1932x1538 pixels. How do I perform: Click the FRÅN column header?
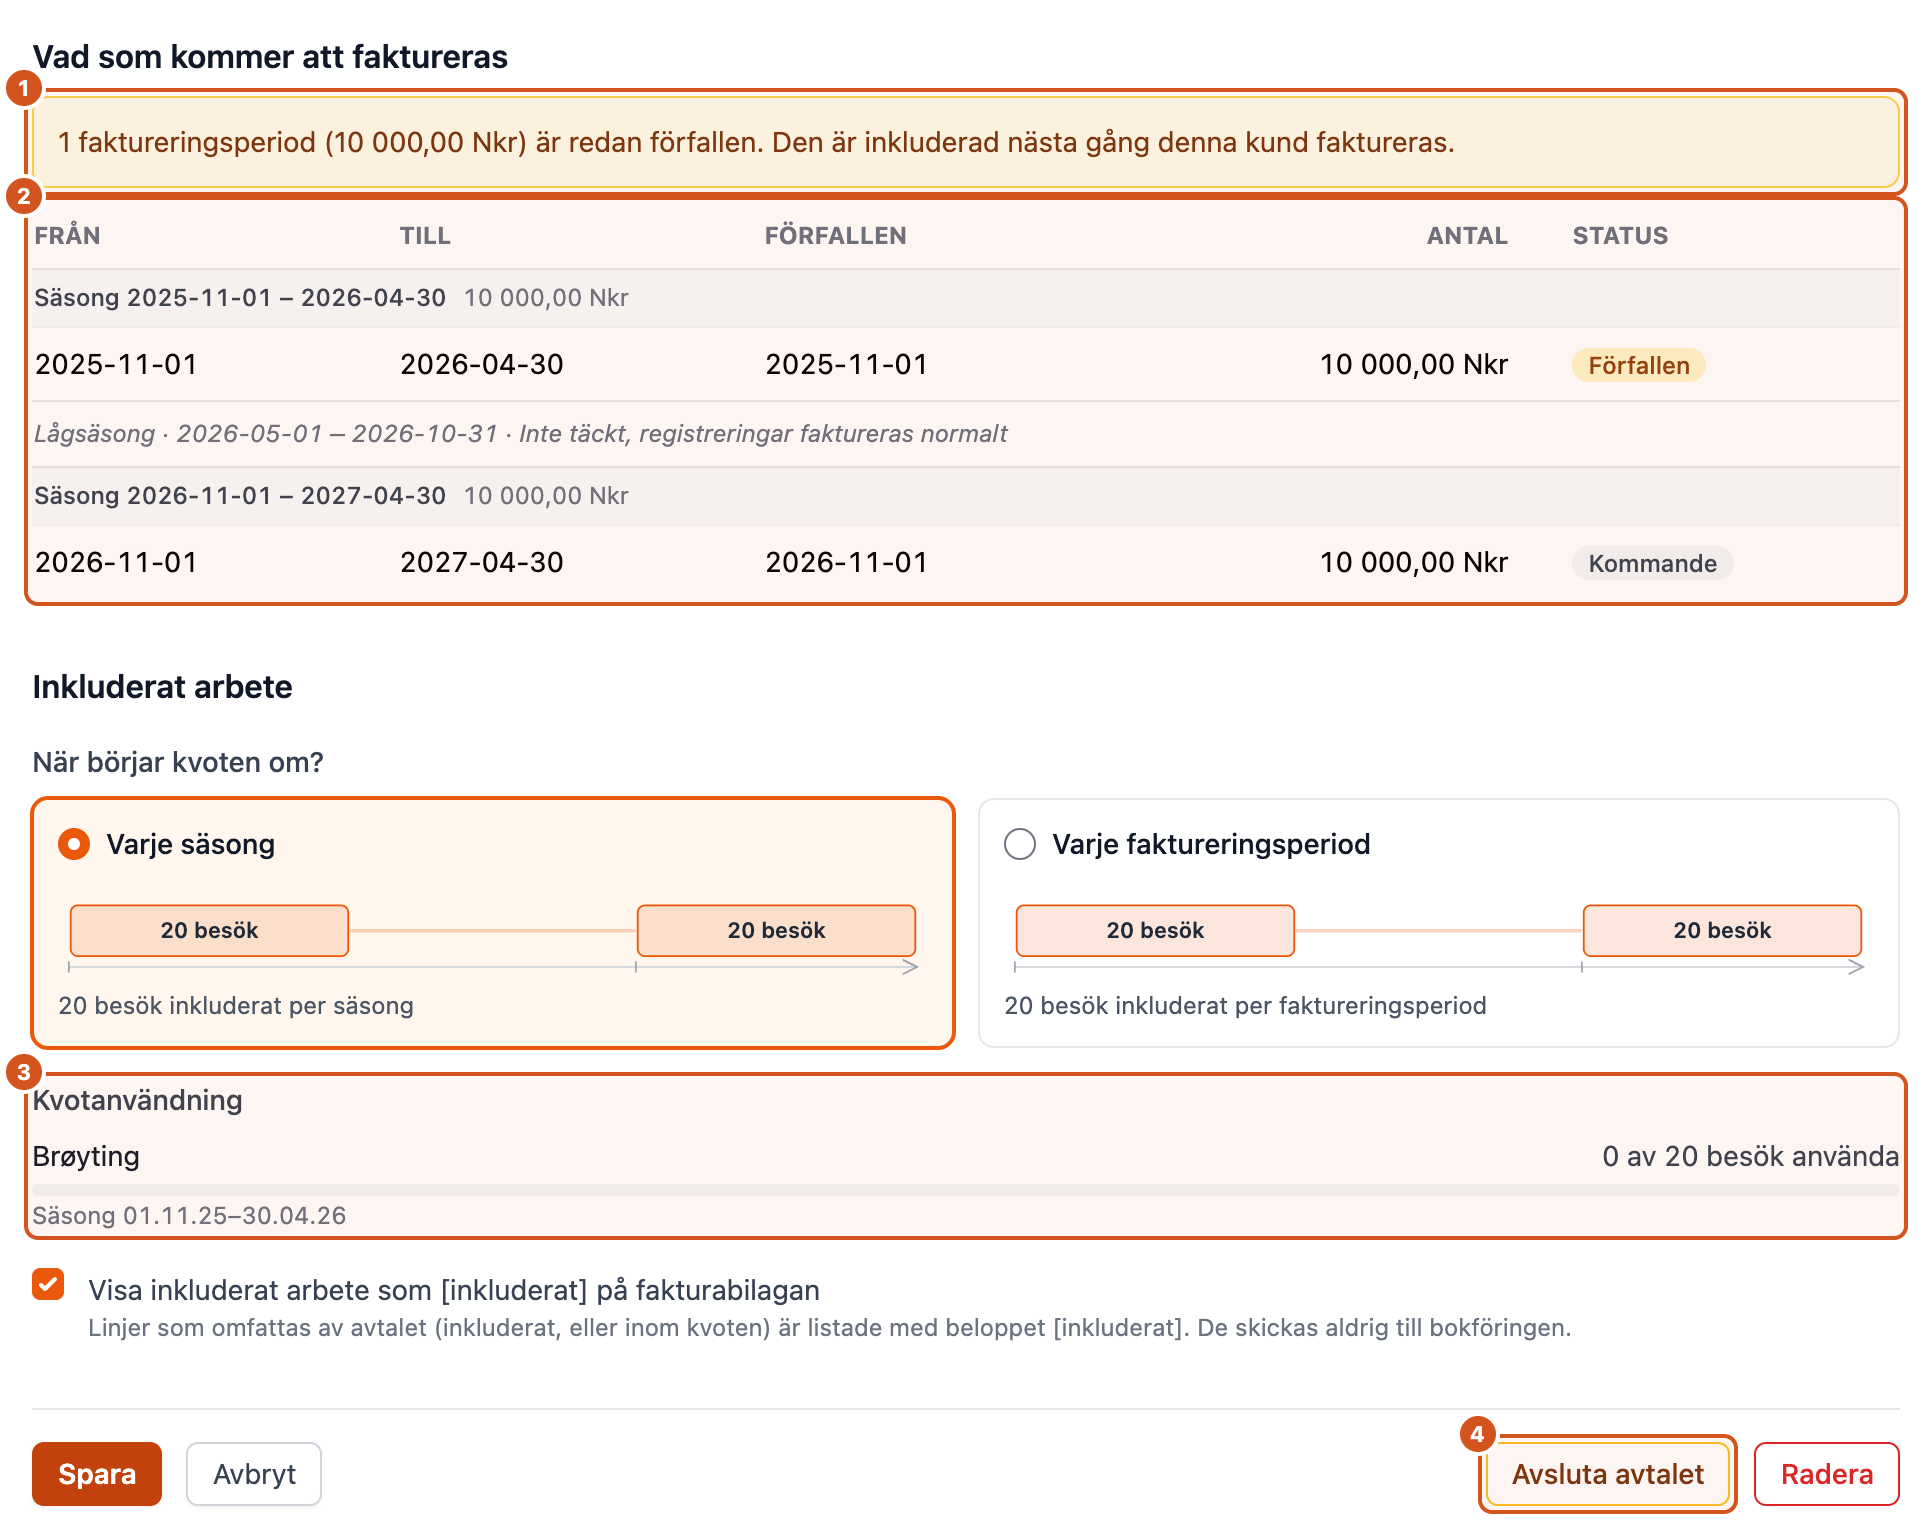coord(67,236)
